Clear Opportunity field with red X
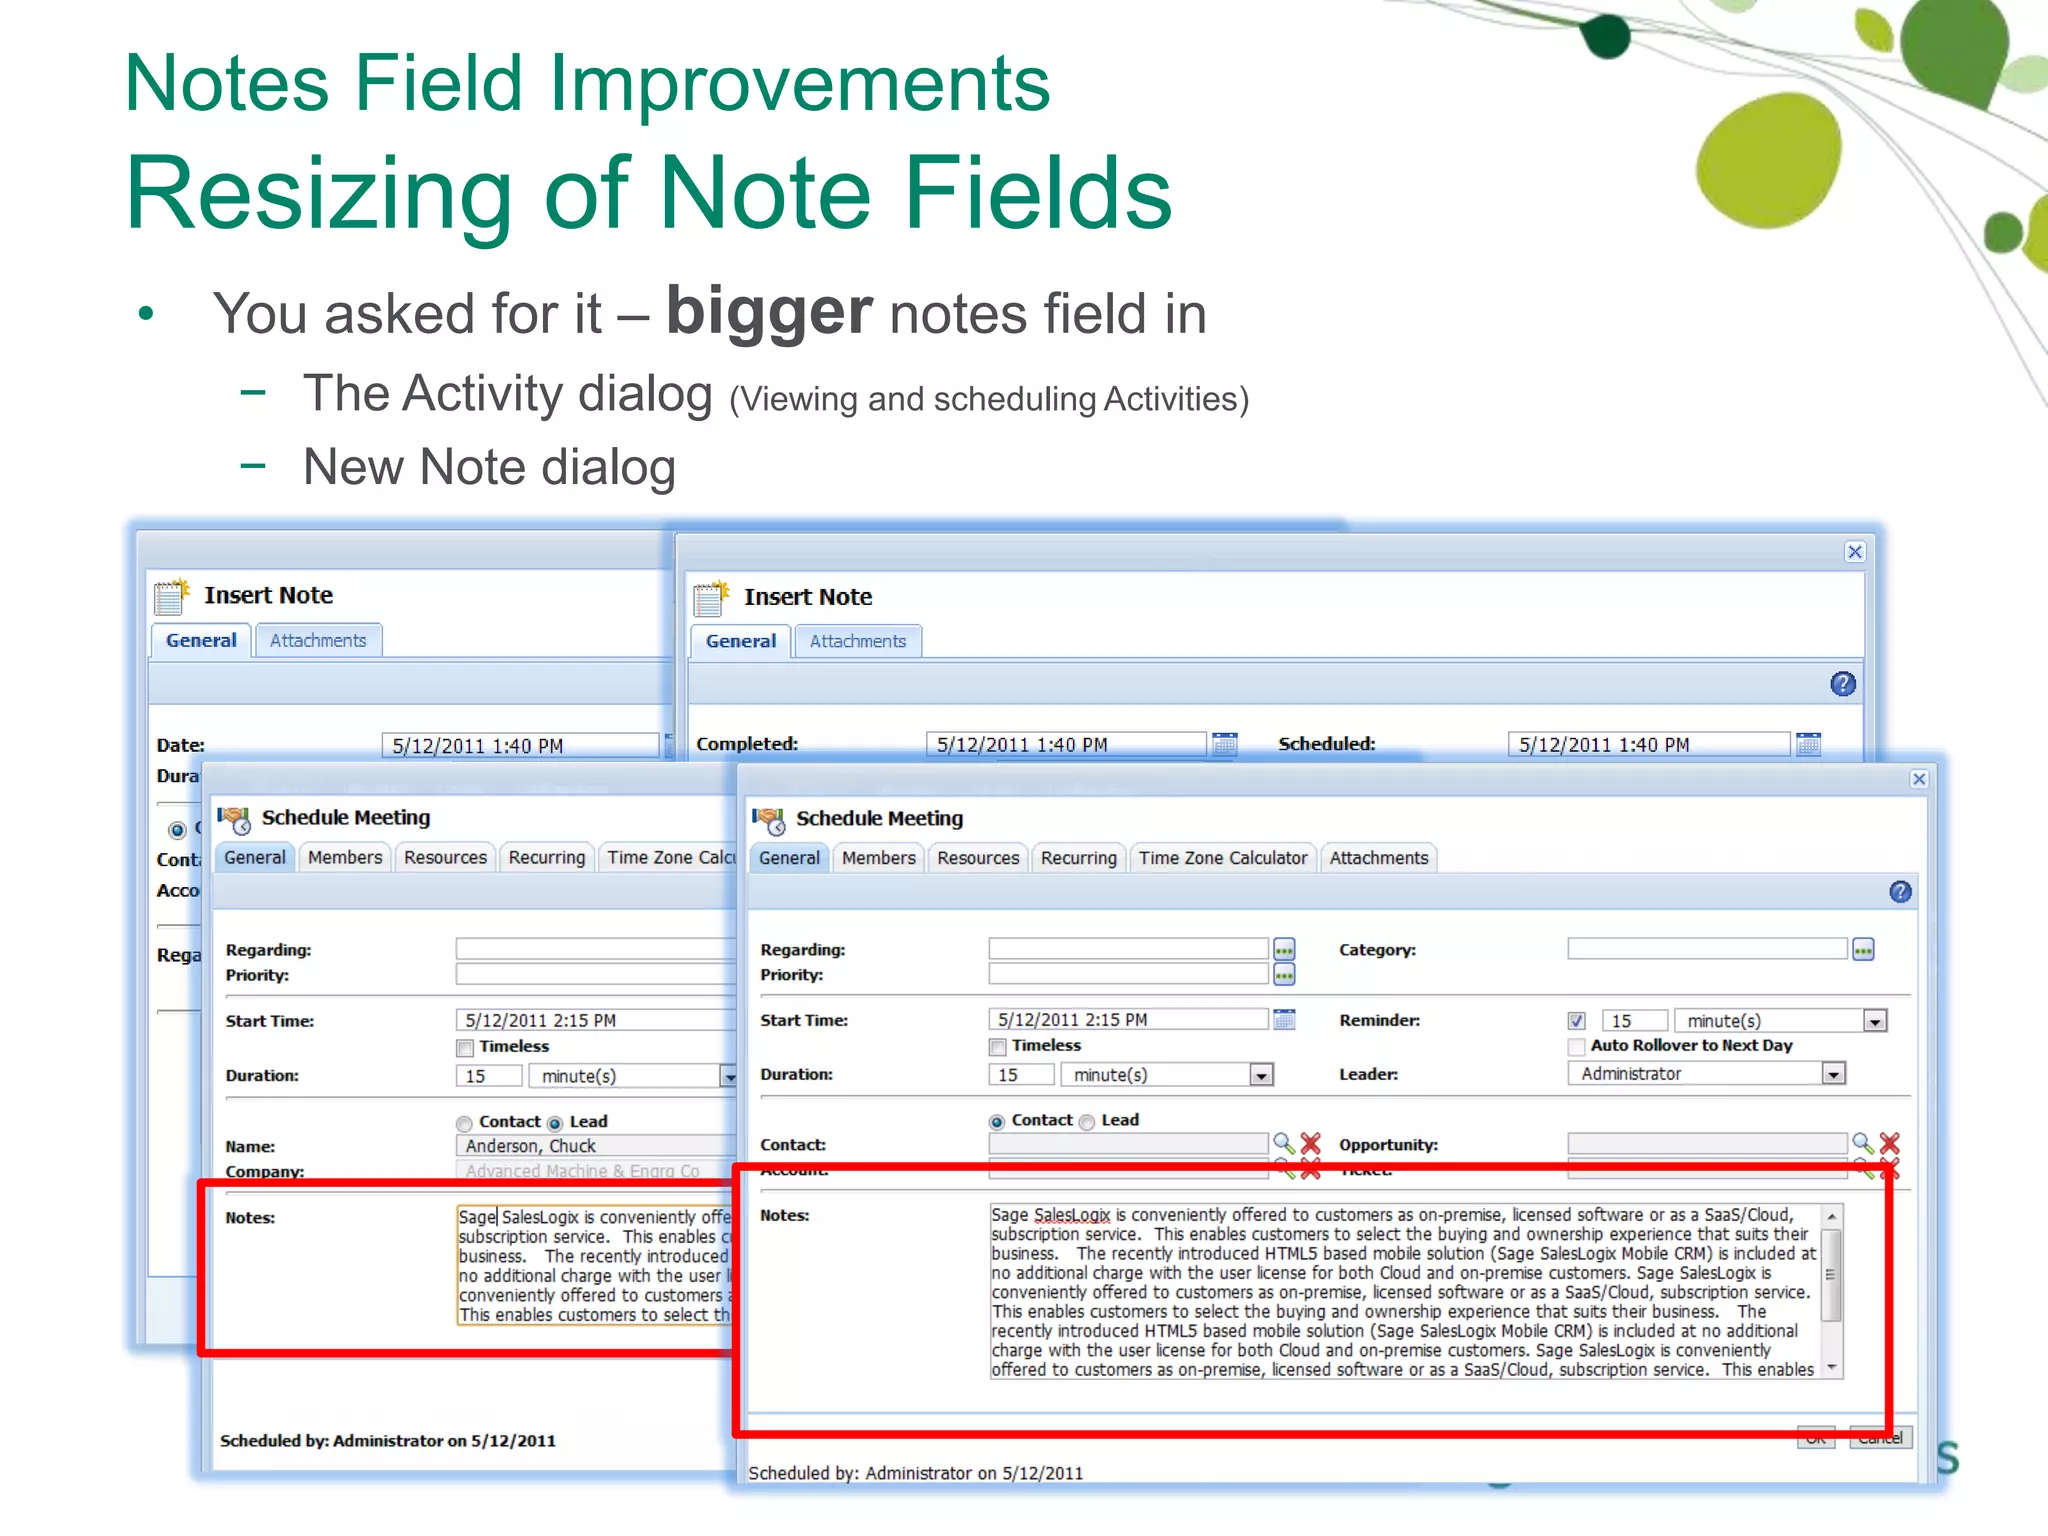This screenshot has width=2048, height=1536. (1889, 1143)
